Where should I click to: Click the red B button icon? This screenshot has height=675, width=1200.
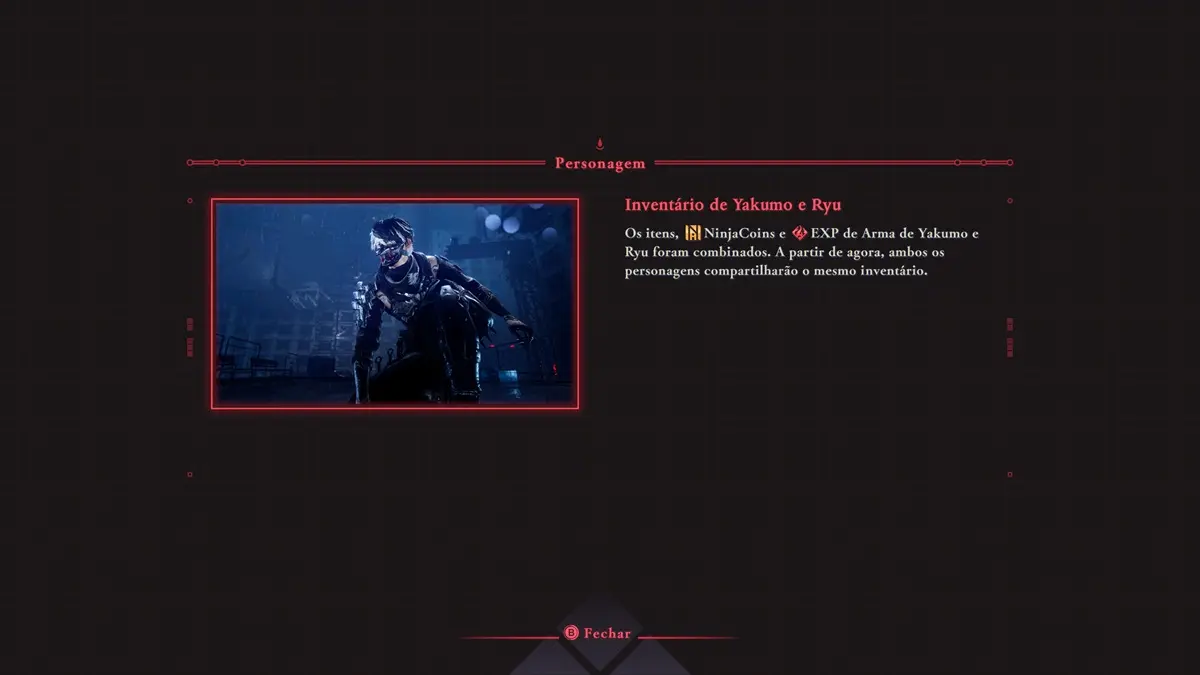pyautogui.click(x=570, y=633)
